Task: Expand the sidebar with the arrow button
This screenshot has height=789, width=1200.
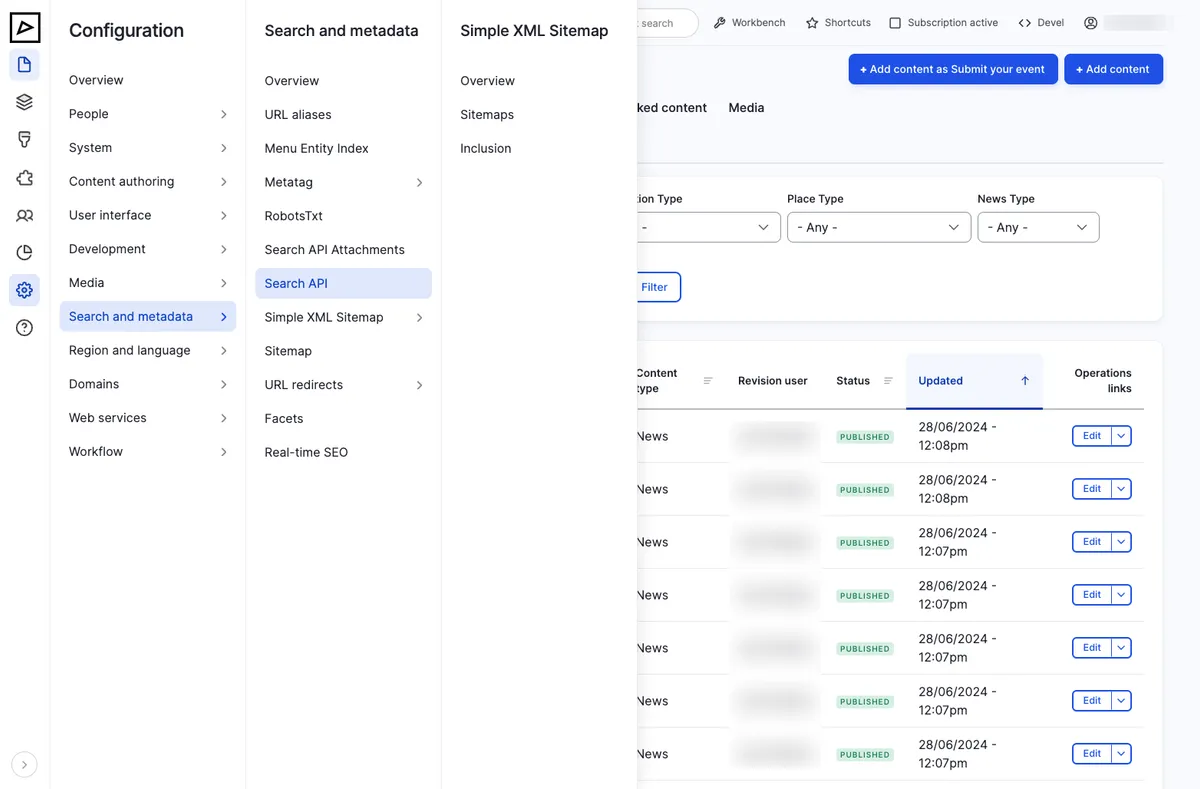Action: point(25,765)
